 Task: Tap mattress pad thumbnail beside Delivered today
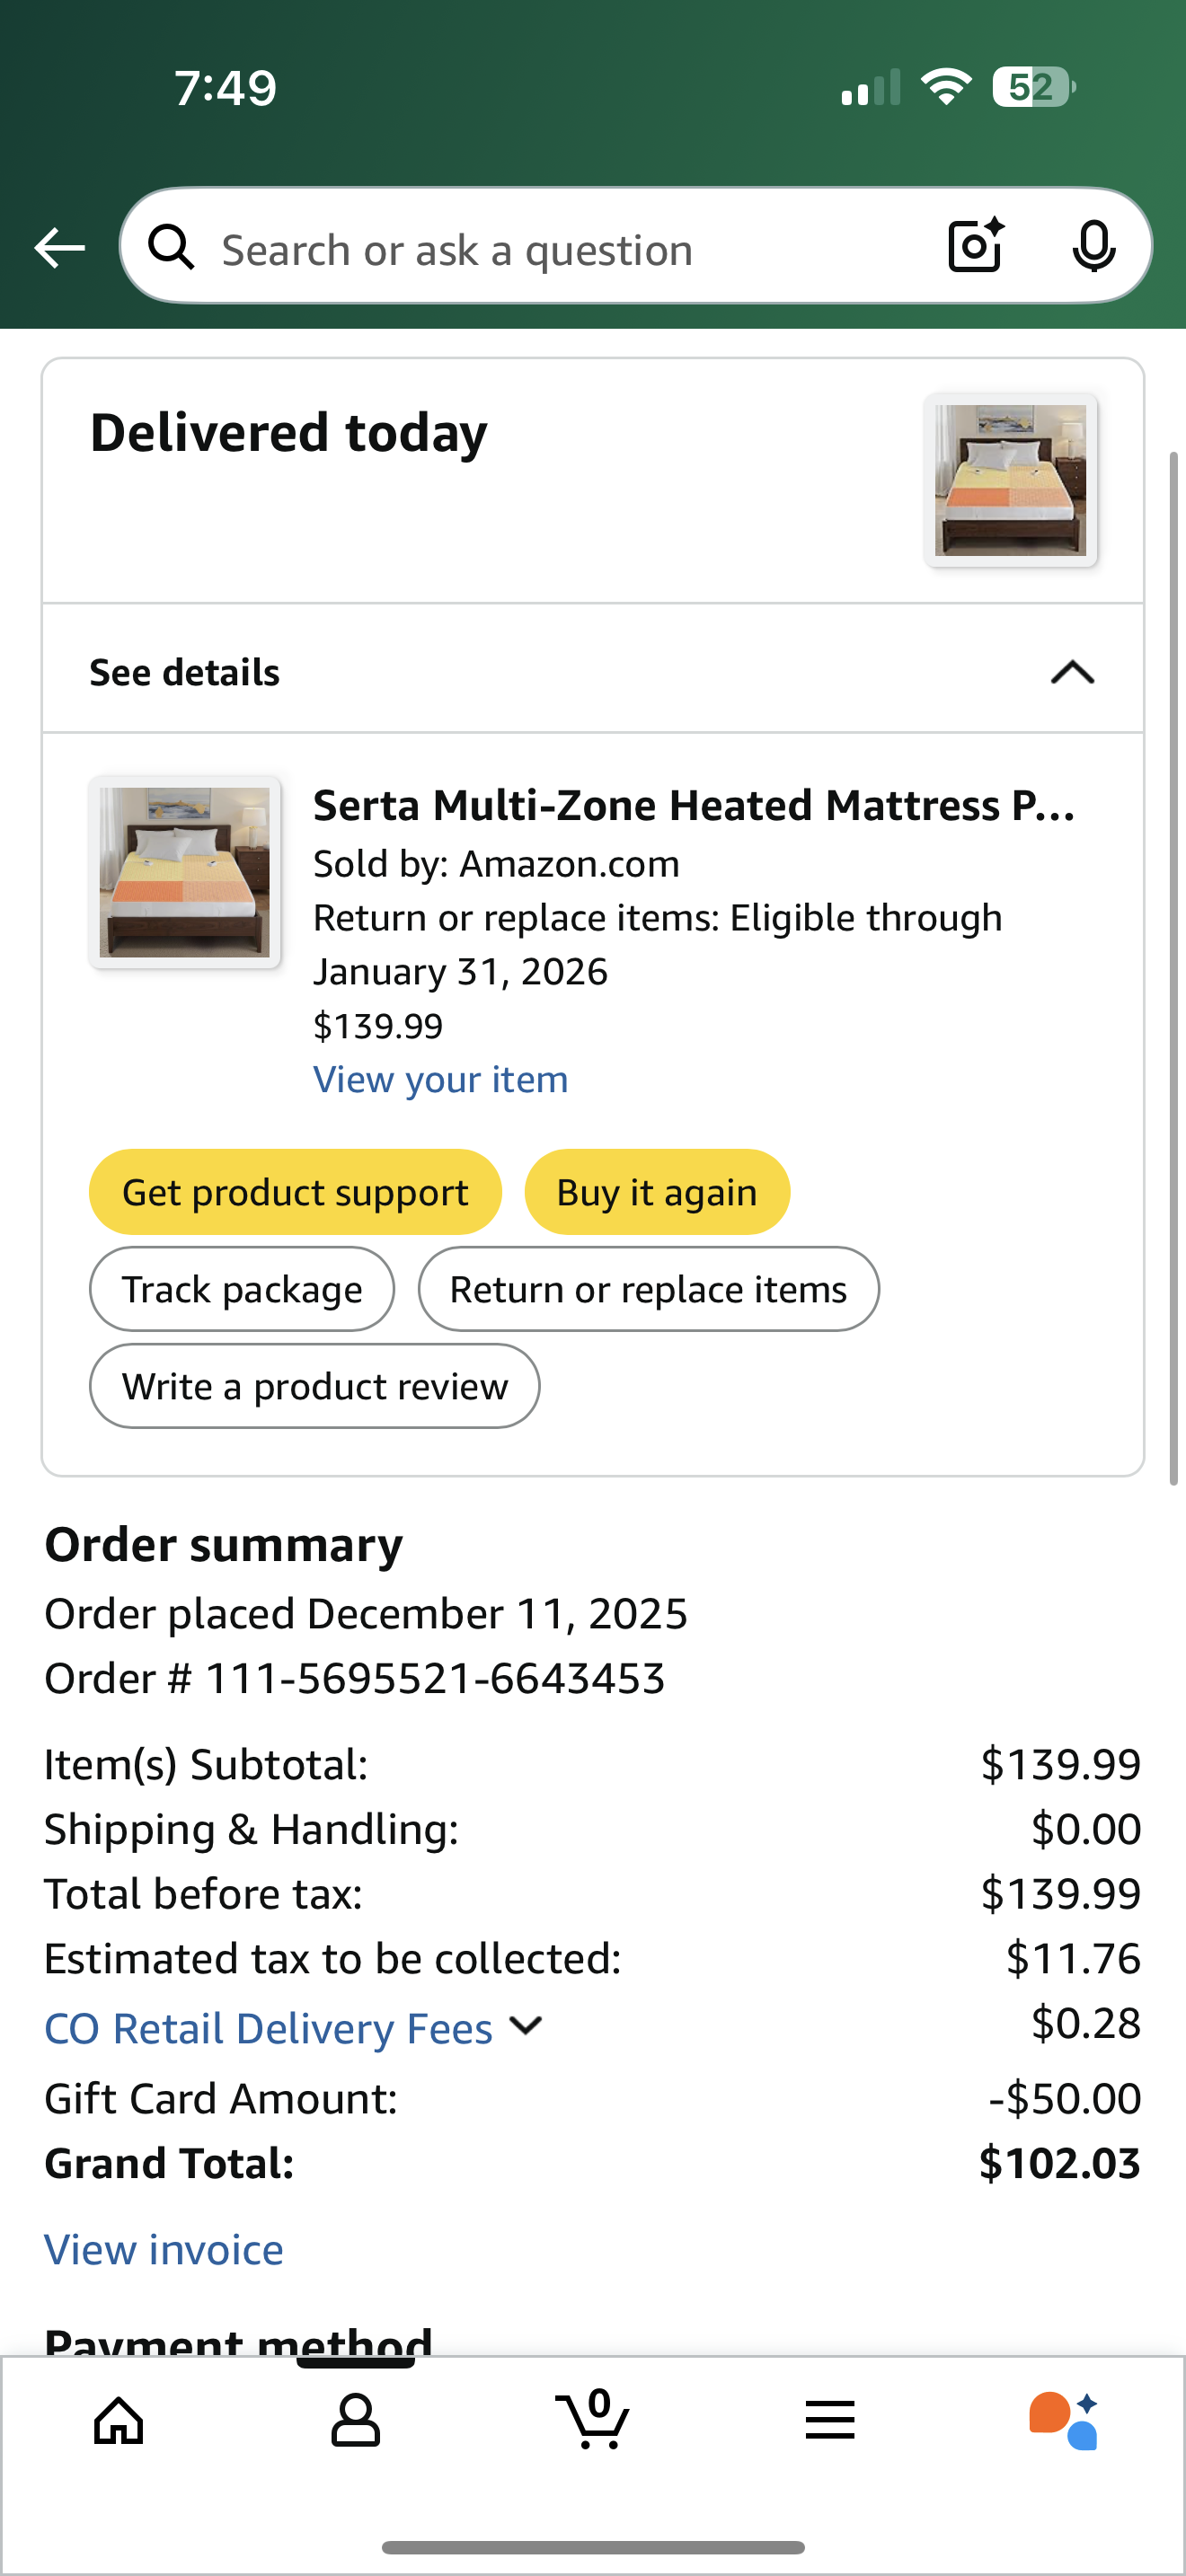1011,480
